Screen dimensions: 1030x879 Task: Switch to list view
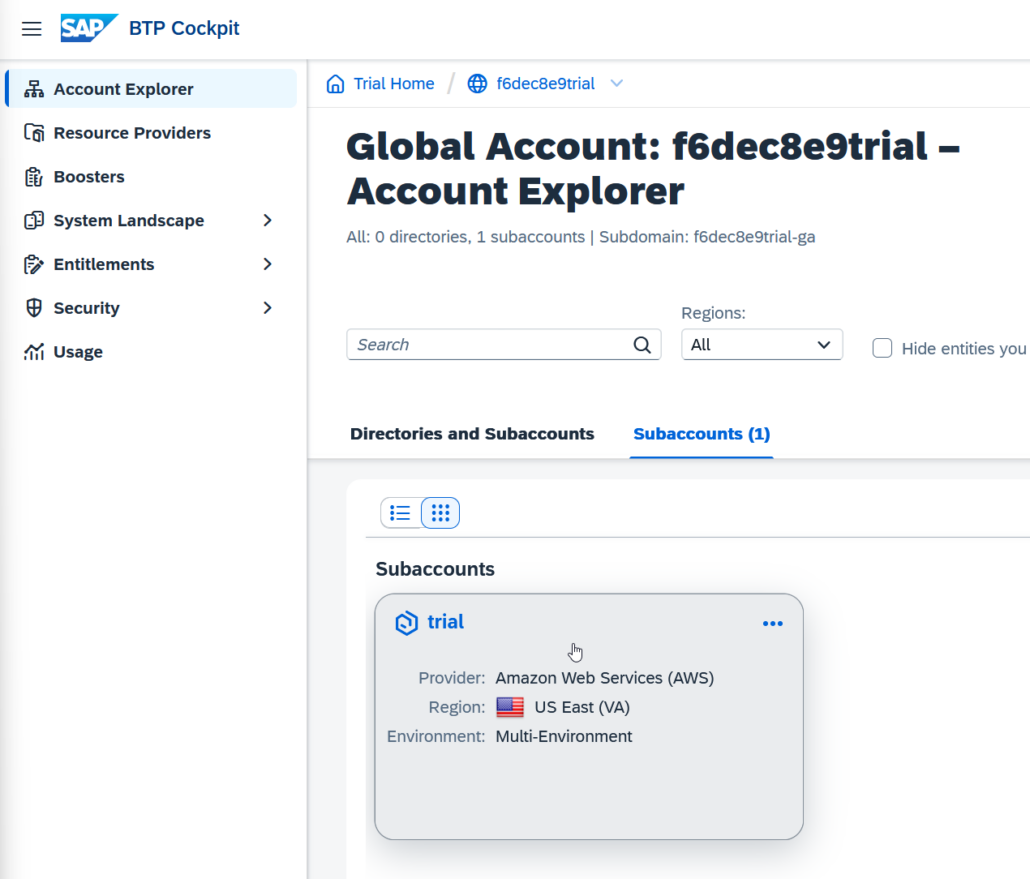click(x=400, y=513)
